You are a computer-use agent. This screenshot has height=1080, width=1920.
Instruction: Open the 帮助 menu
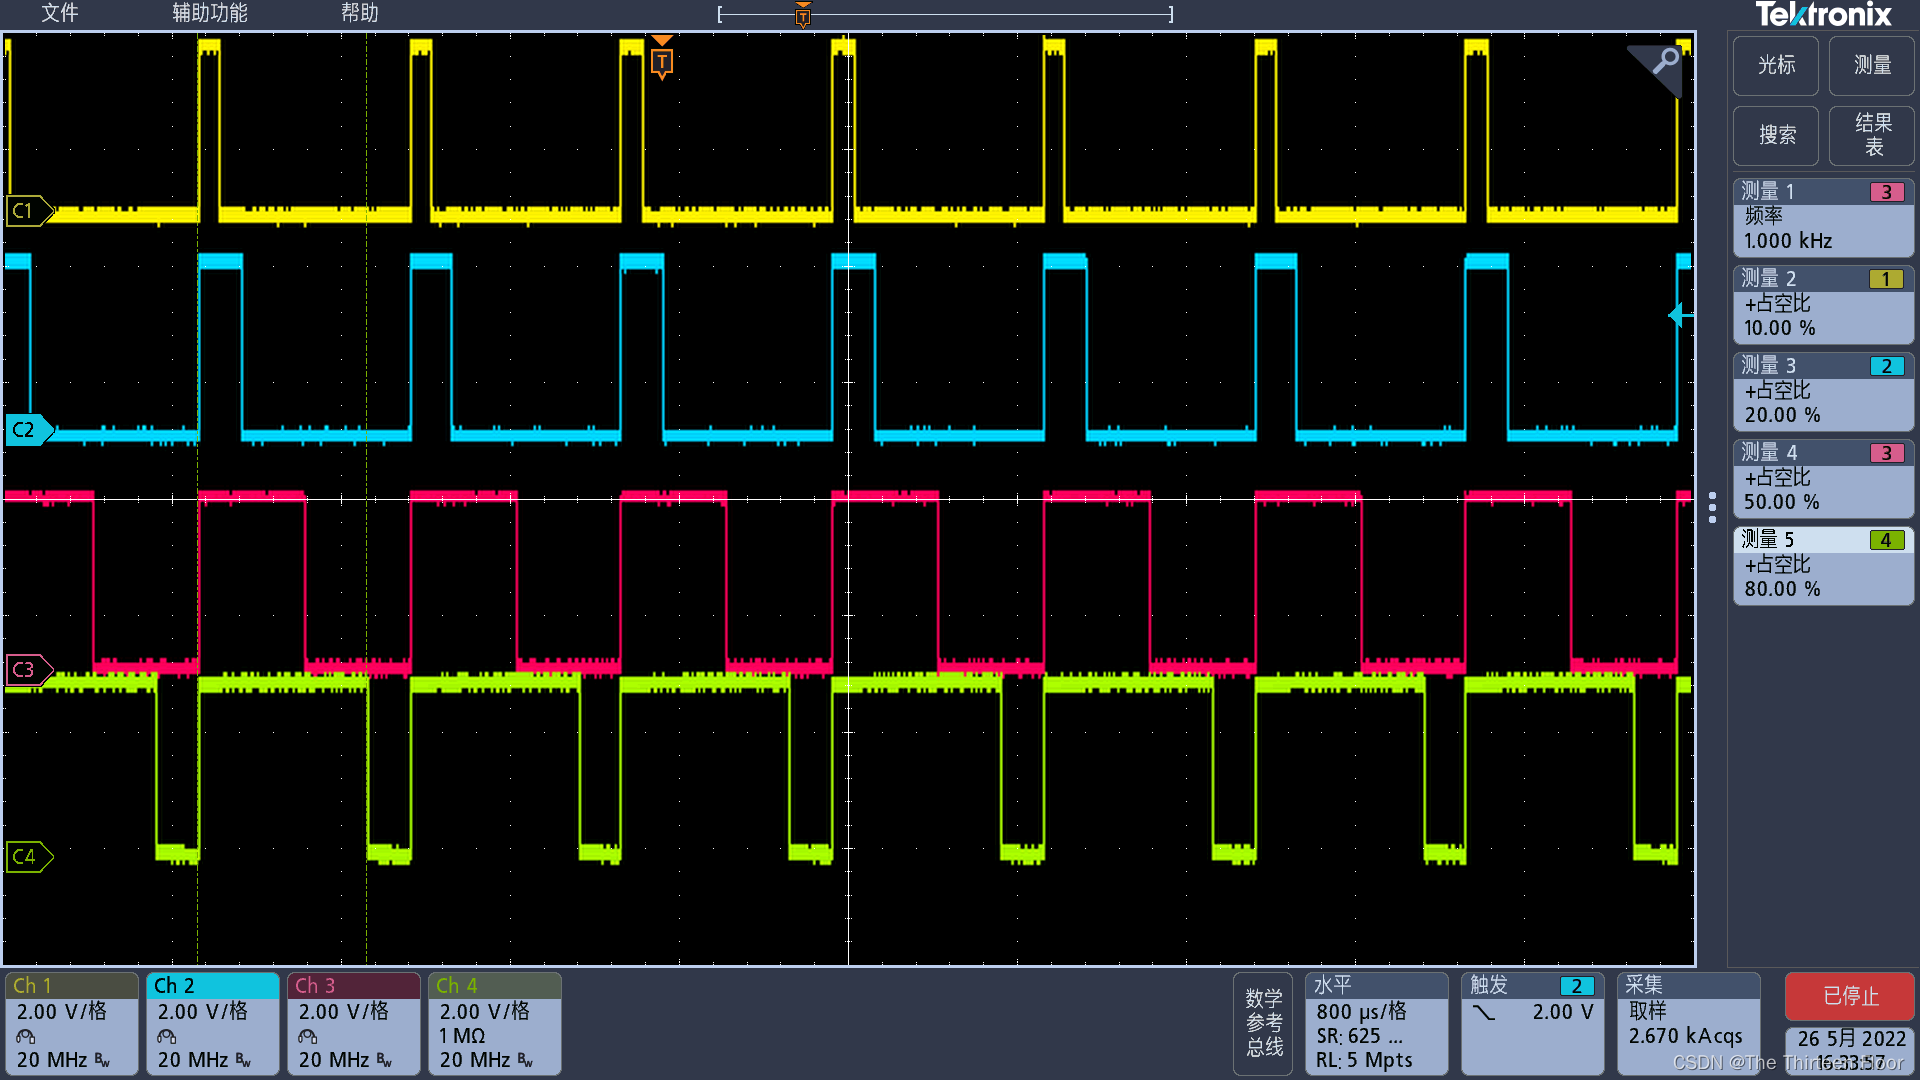coord(360,13)
